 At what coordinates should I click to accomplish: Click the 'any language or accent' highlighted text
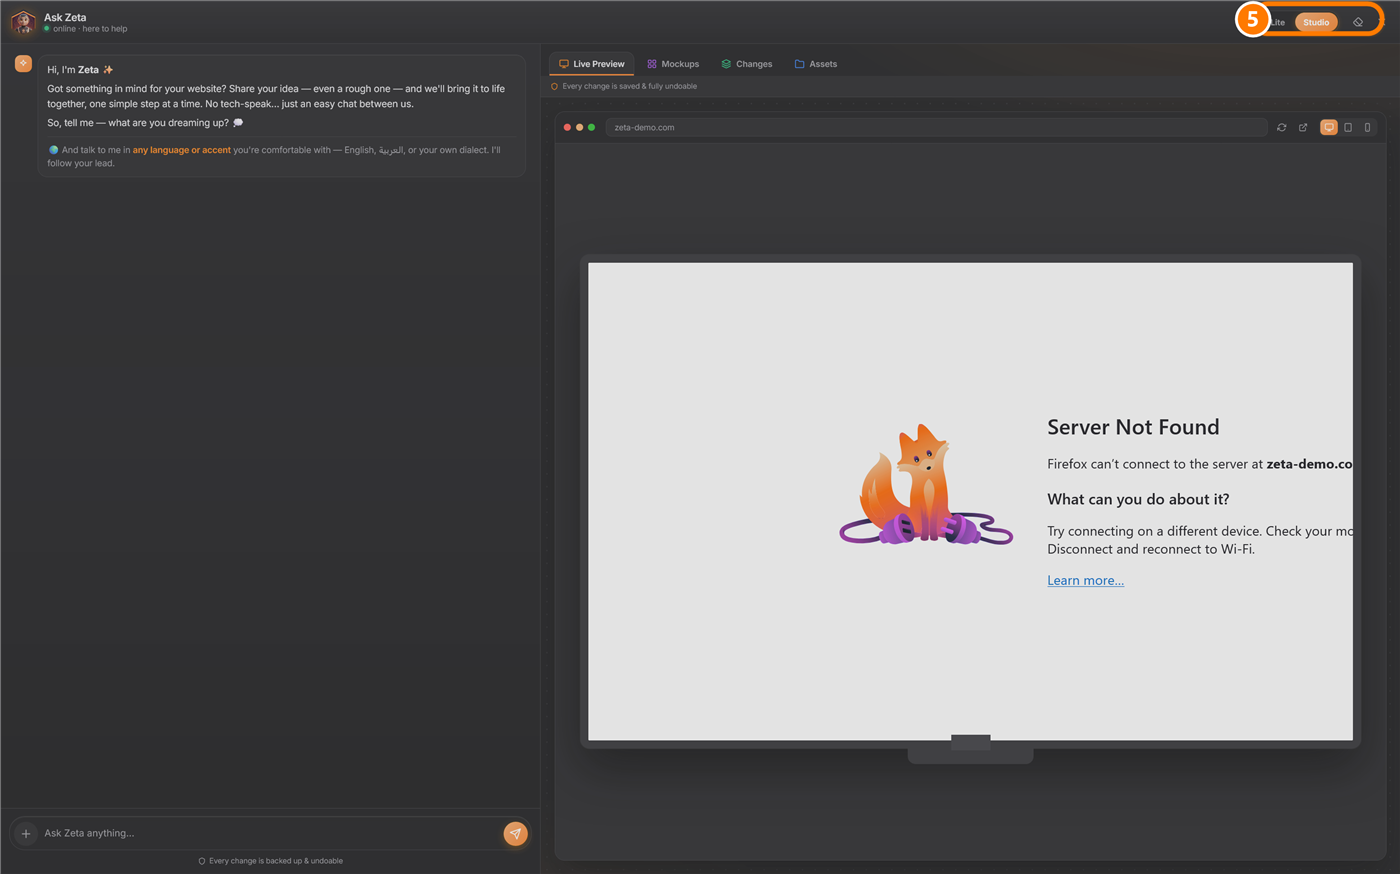click(182, 150)
